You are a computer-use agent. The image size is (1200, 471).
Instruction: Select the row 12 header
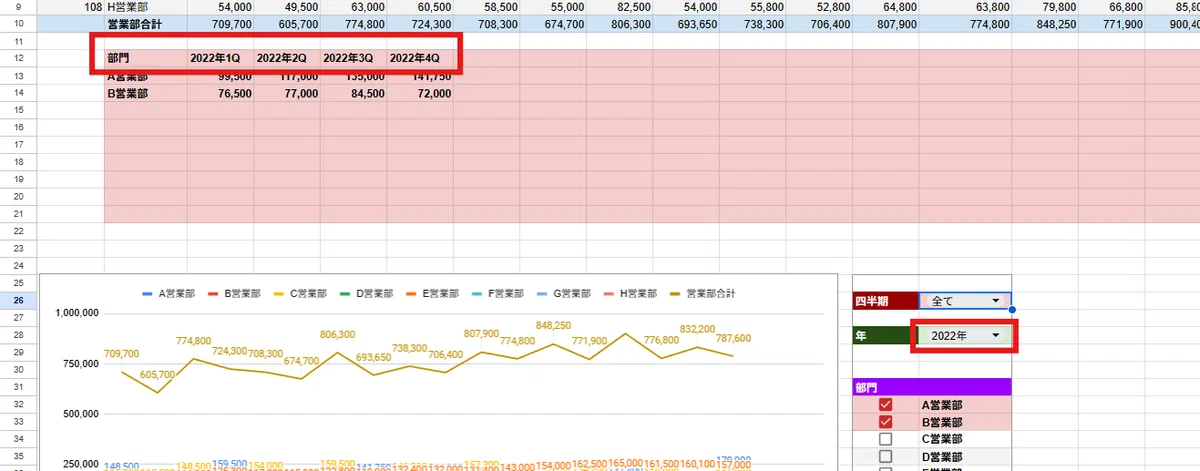pyautogui.click(x=19, y=58)
